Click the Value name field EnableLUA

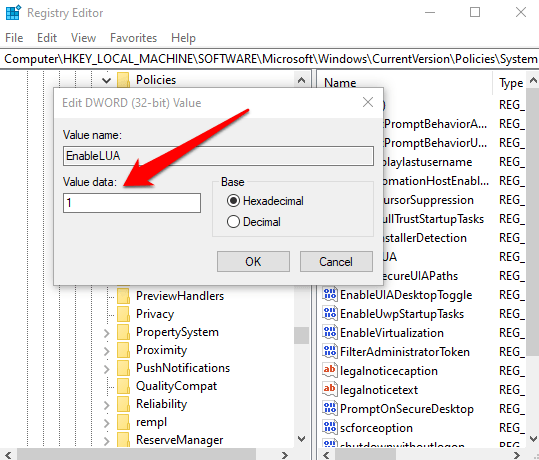pos(218,156)
